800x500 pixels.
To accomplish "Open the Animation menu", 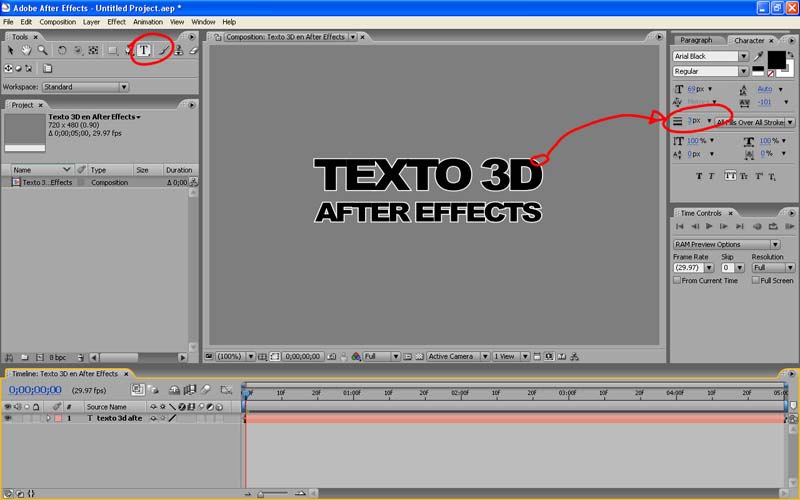I will click(148, 22).
